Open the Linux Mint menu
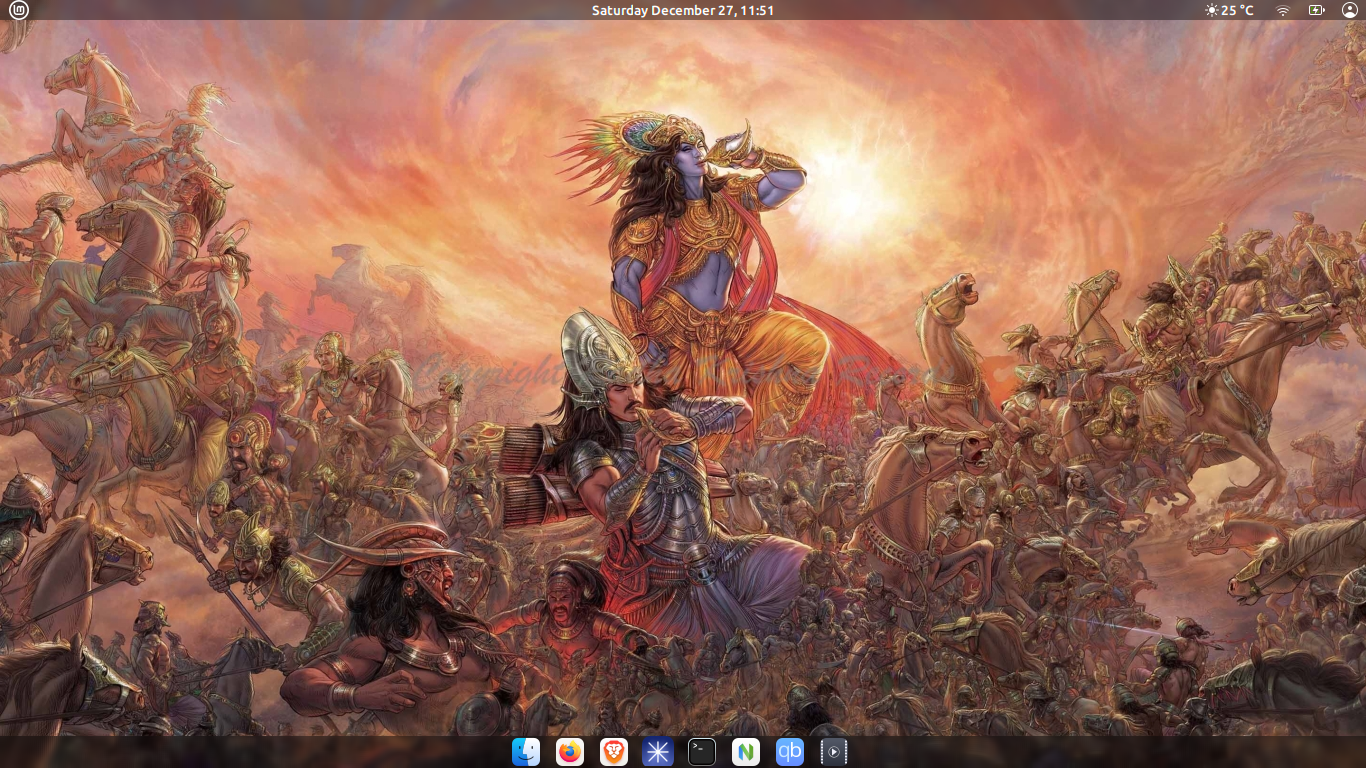Image resolution: width=1366 pixels, height=768 pixels. (19, 10)
